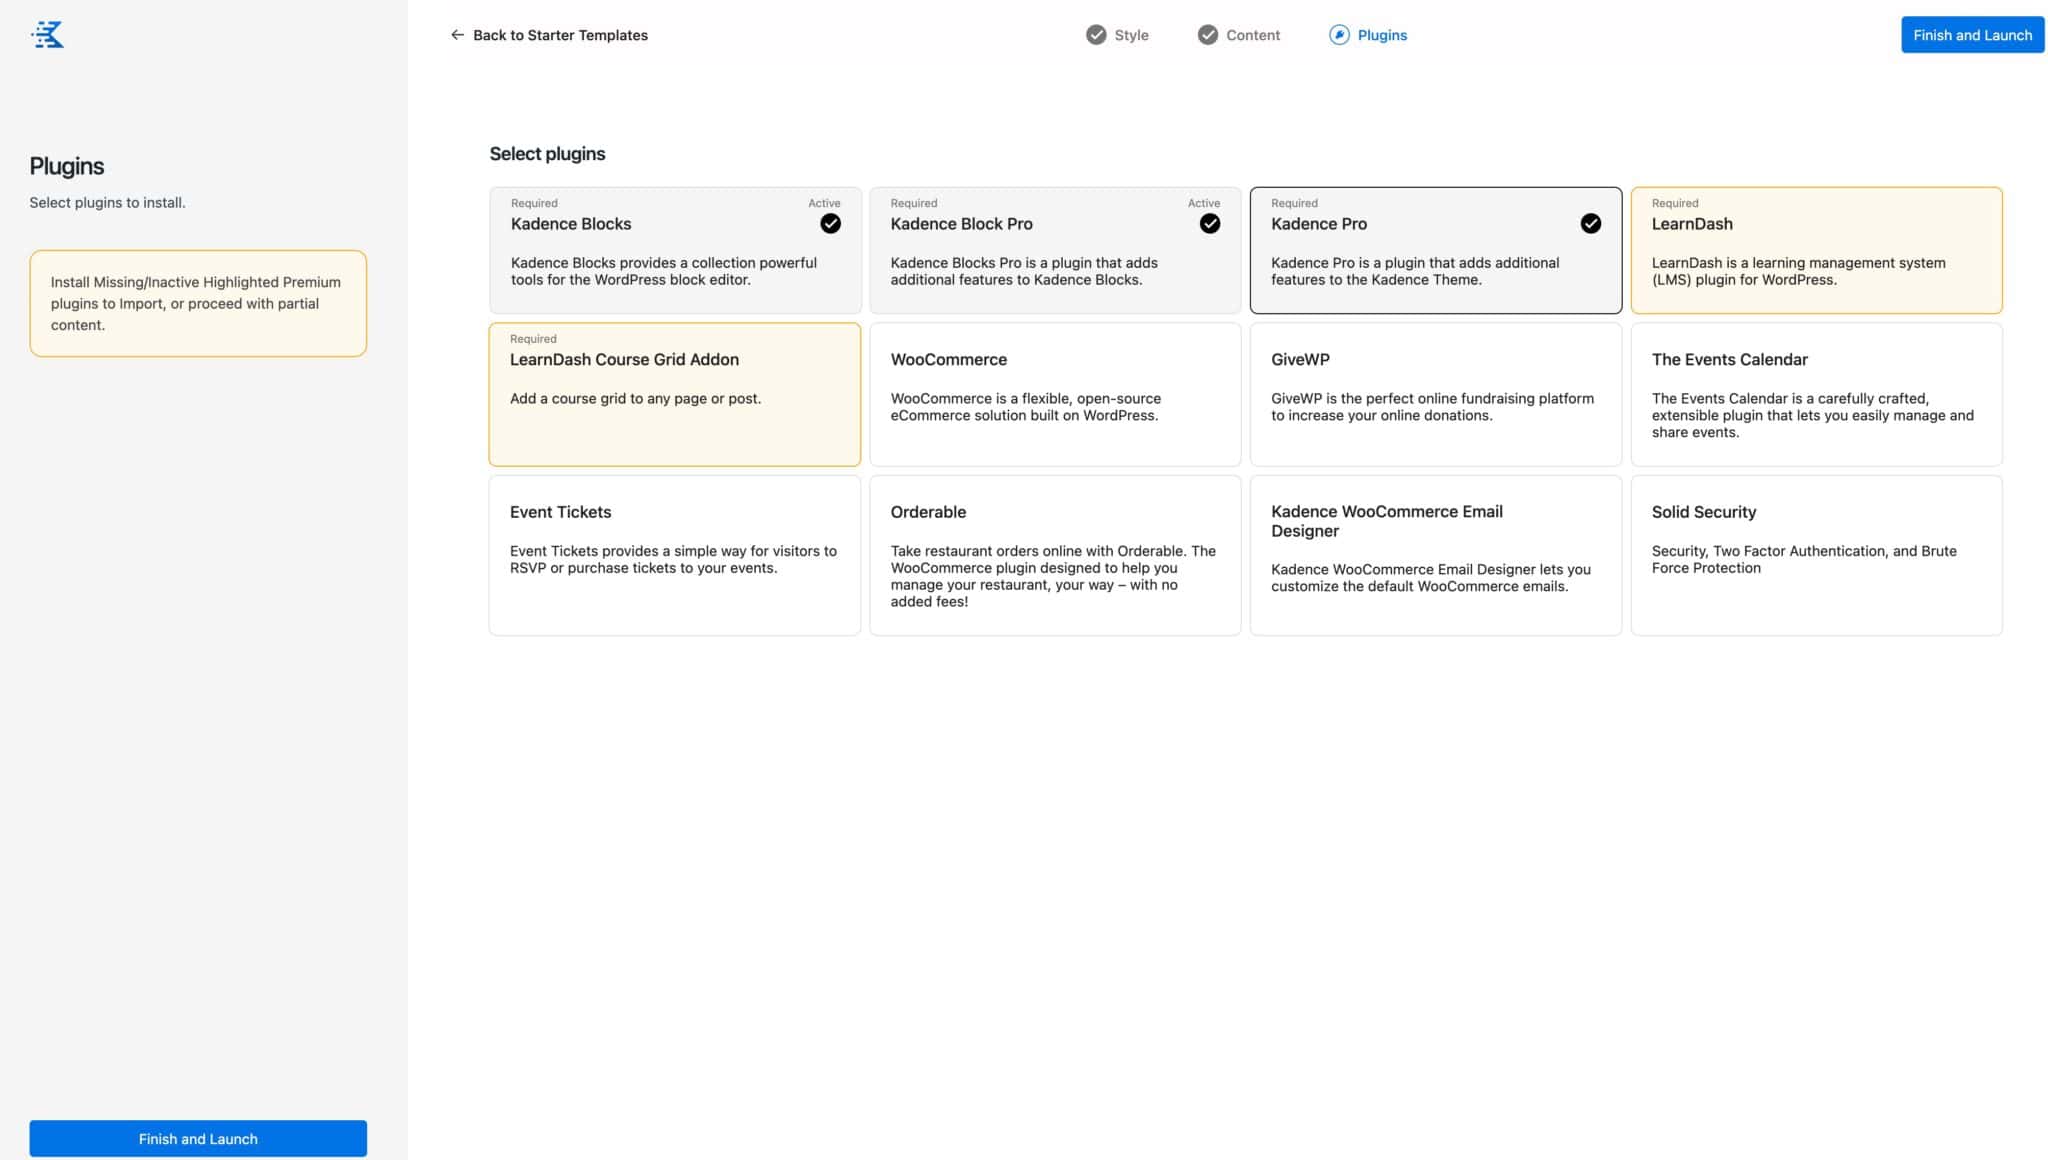Click the back arrow beside Starter Templates
Image resolution: width=2048 pixels, height=1160 pixels.
pyautogui.click(x=457, y=34)
